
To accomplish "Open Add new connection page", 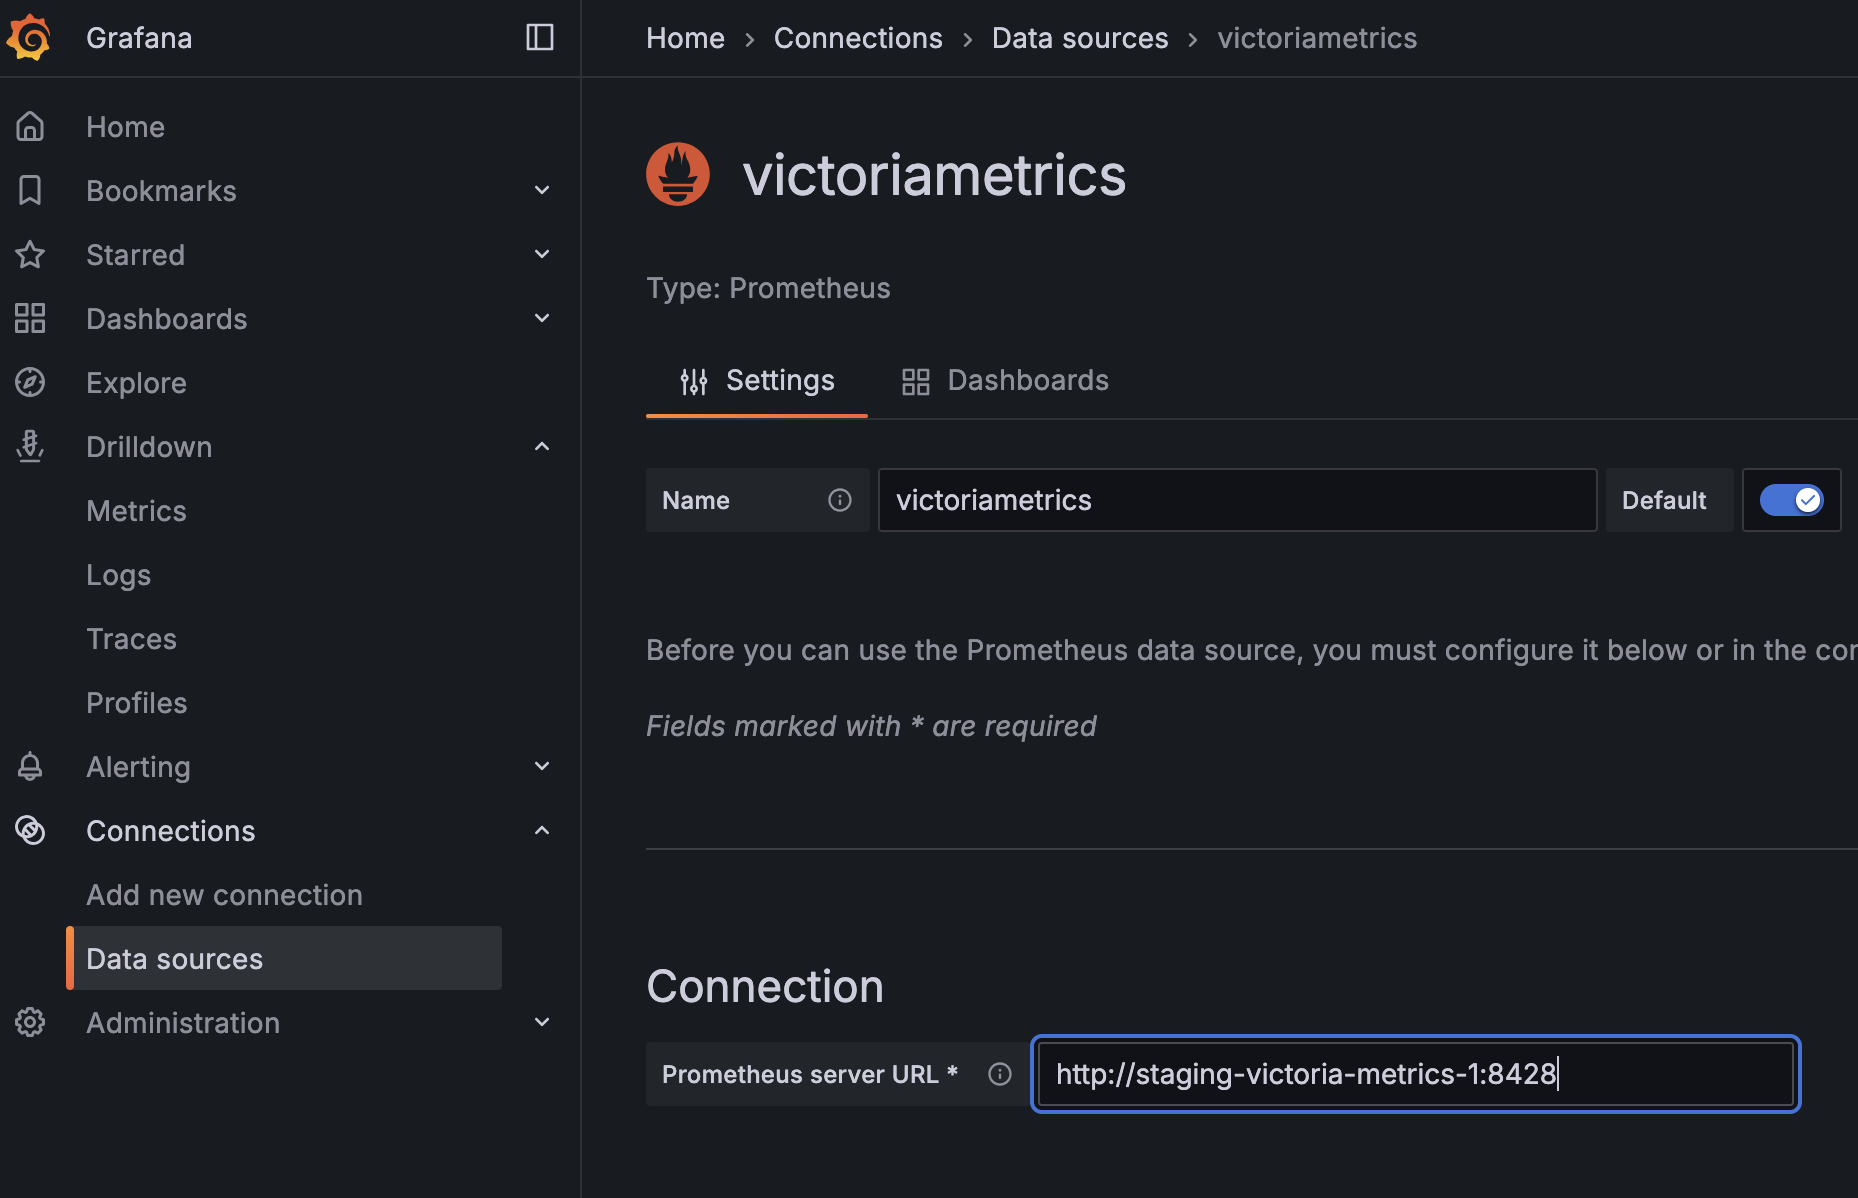I will [224, 895].
